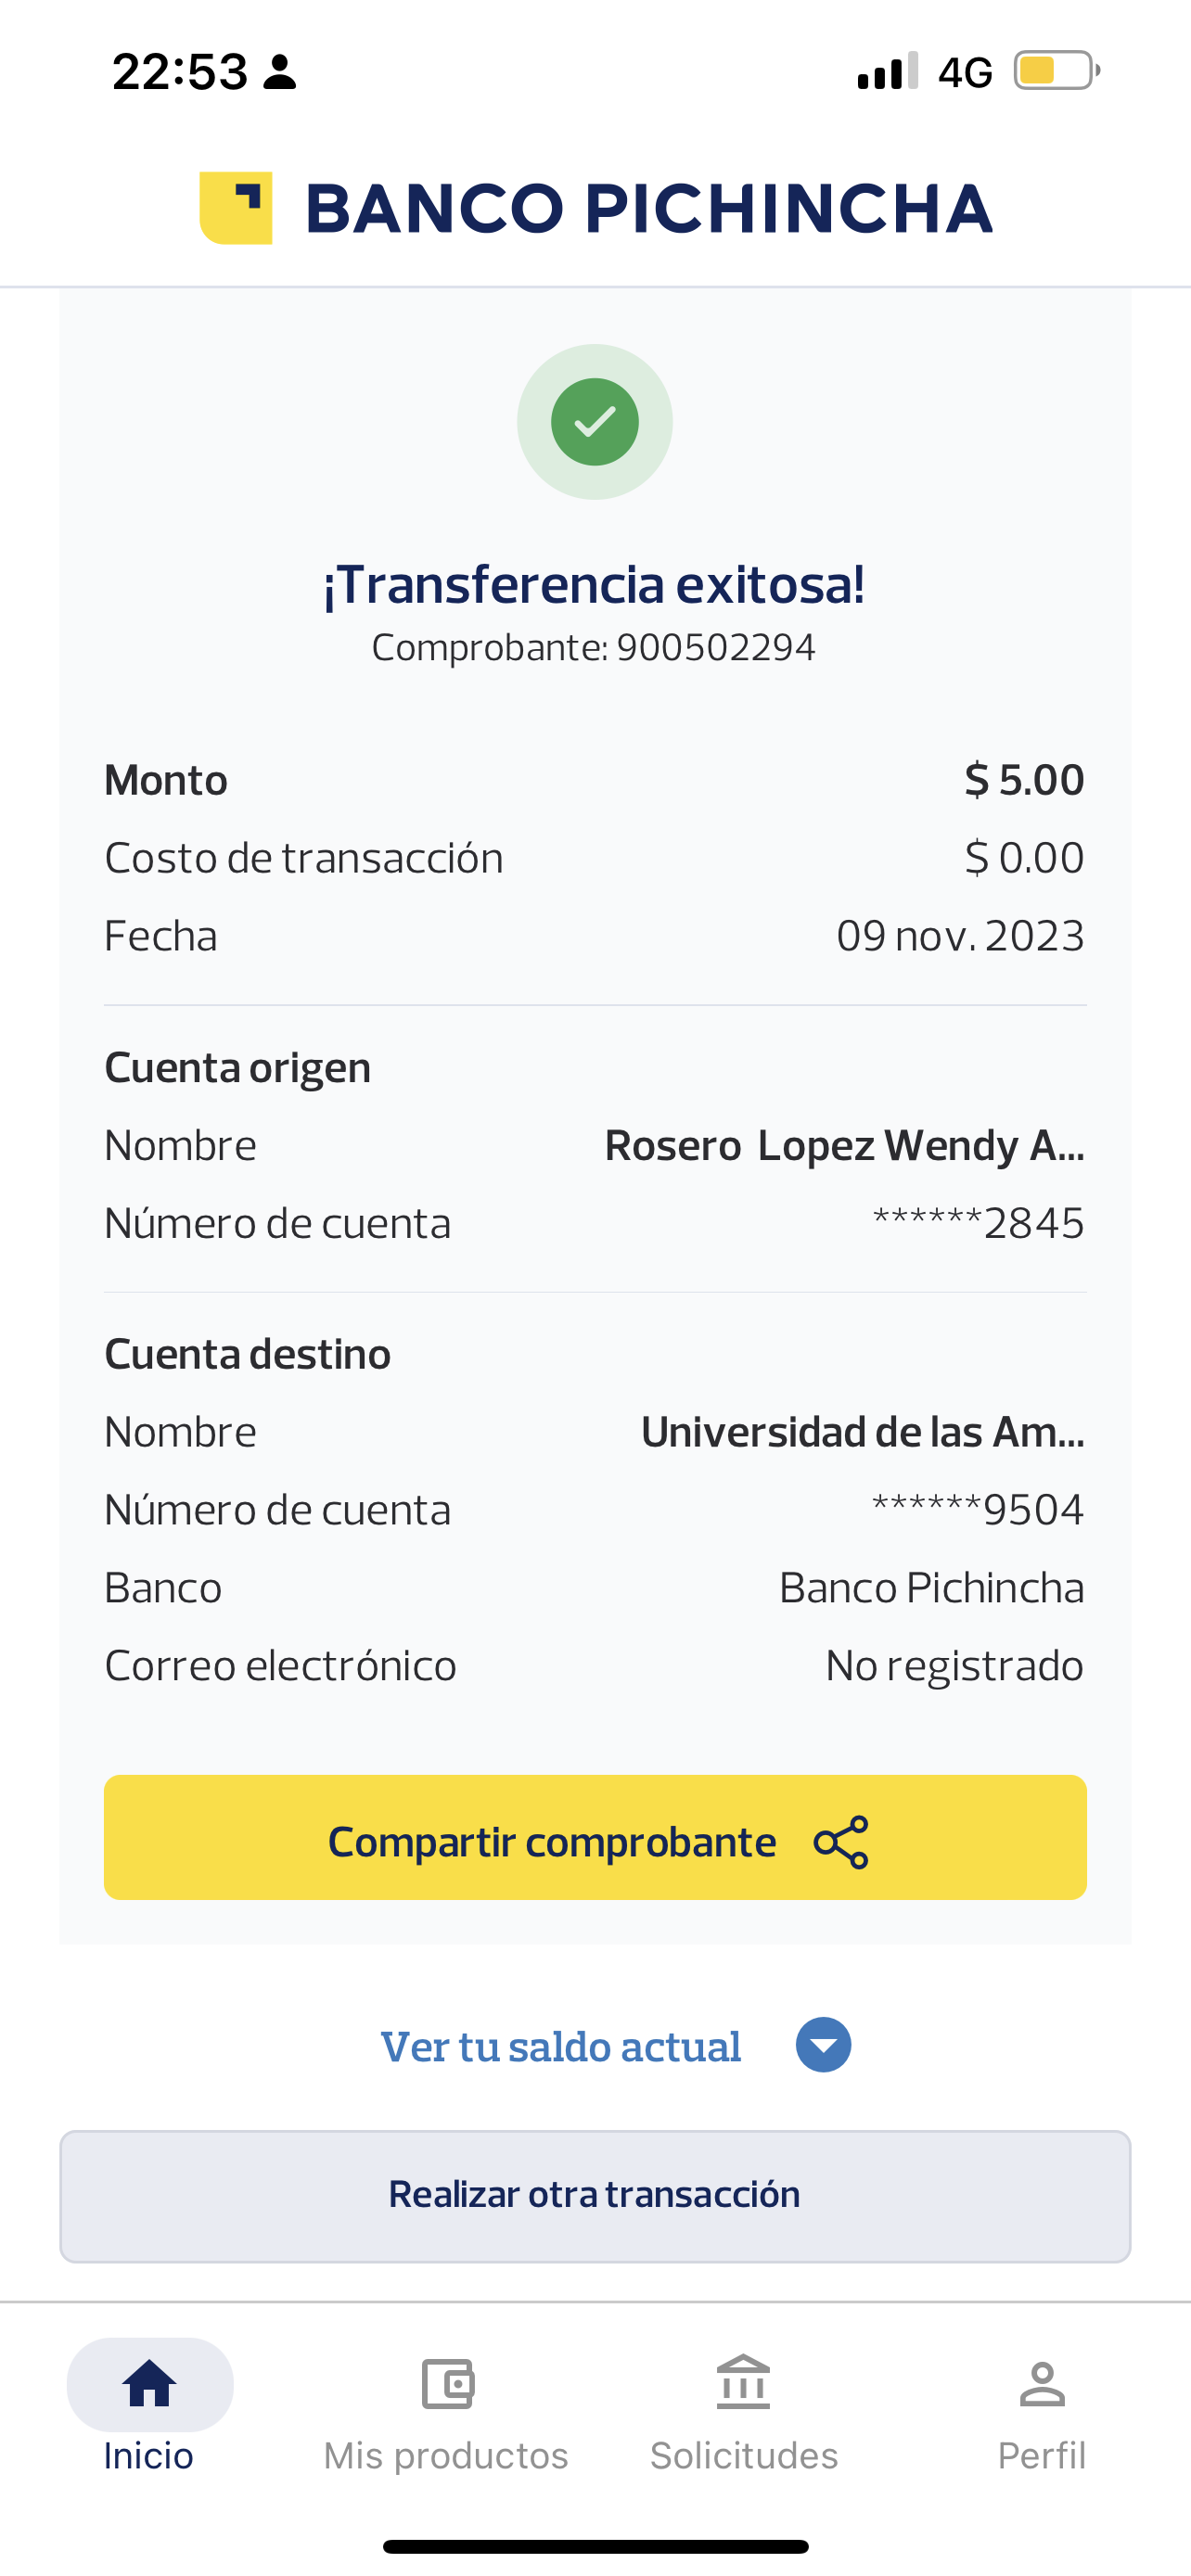This screenshot has width=1191, height=2576.
Task: Switch to the Solicitudes tab label
Action: click(744, 2456)
